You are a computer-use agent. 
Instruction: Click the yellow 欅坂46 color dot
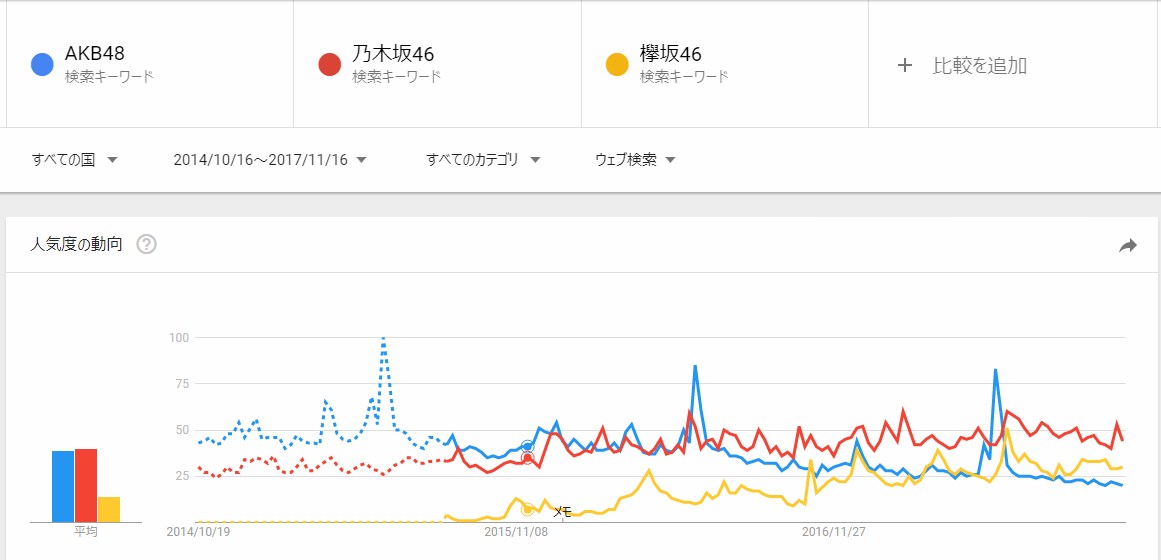pos(617,65)
